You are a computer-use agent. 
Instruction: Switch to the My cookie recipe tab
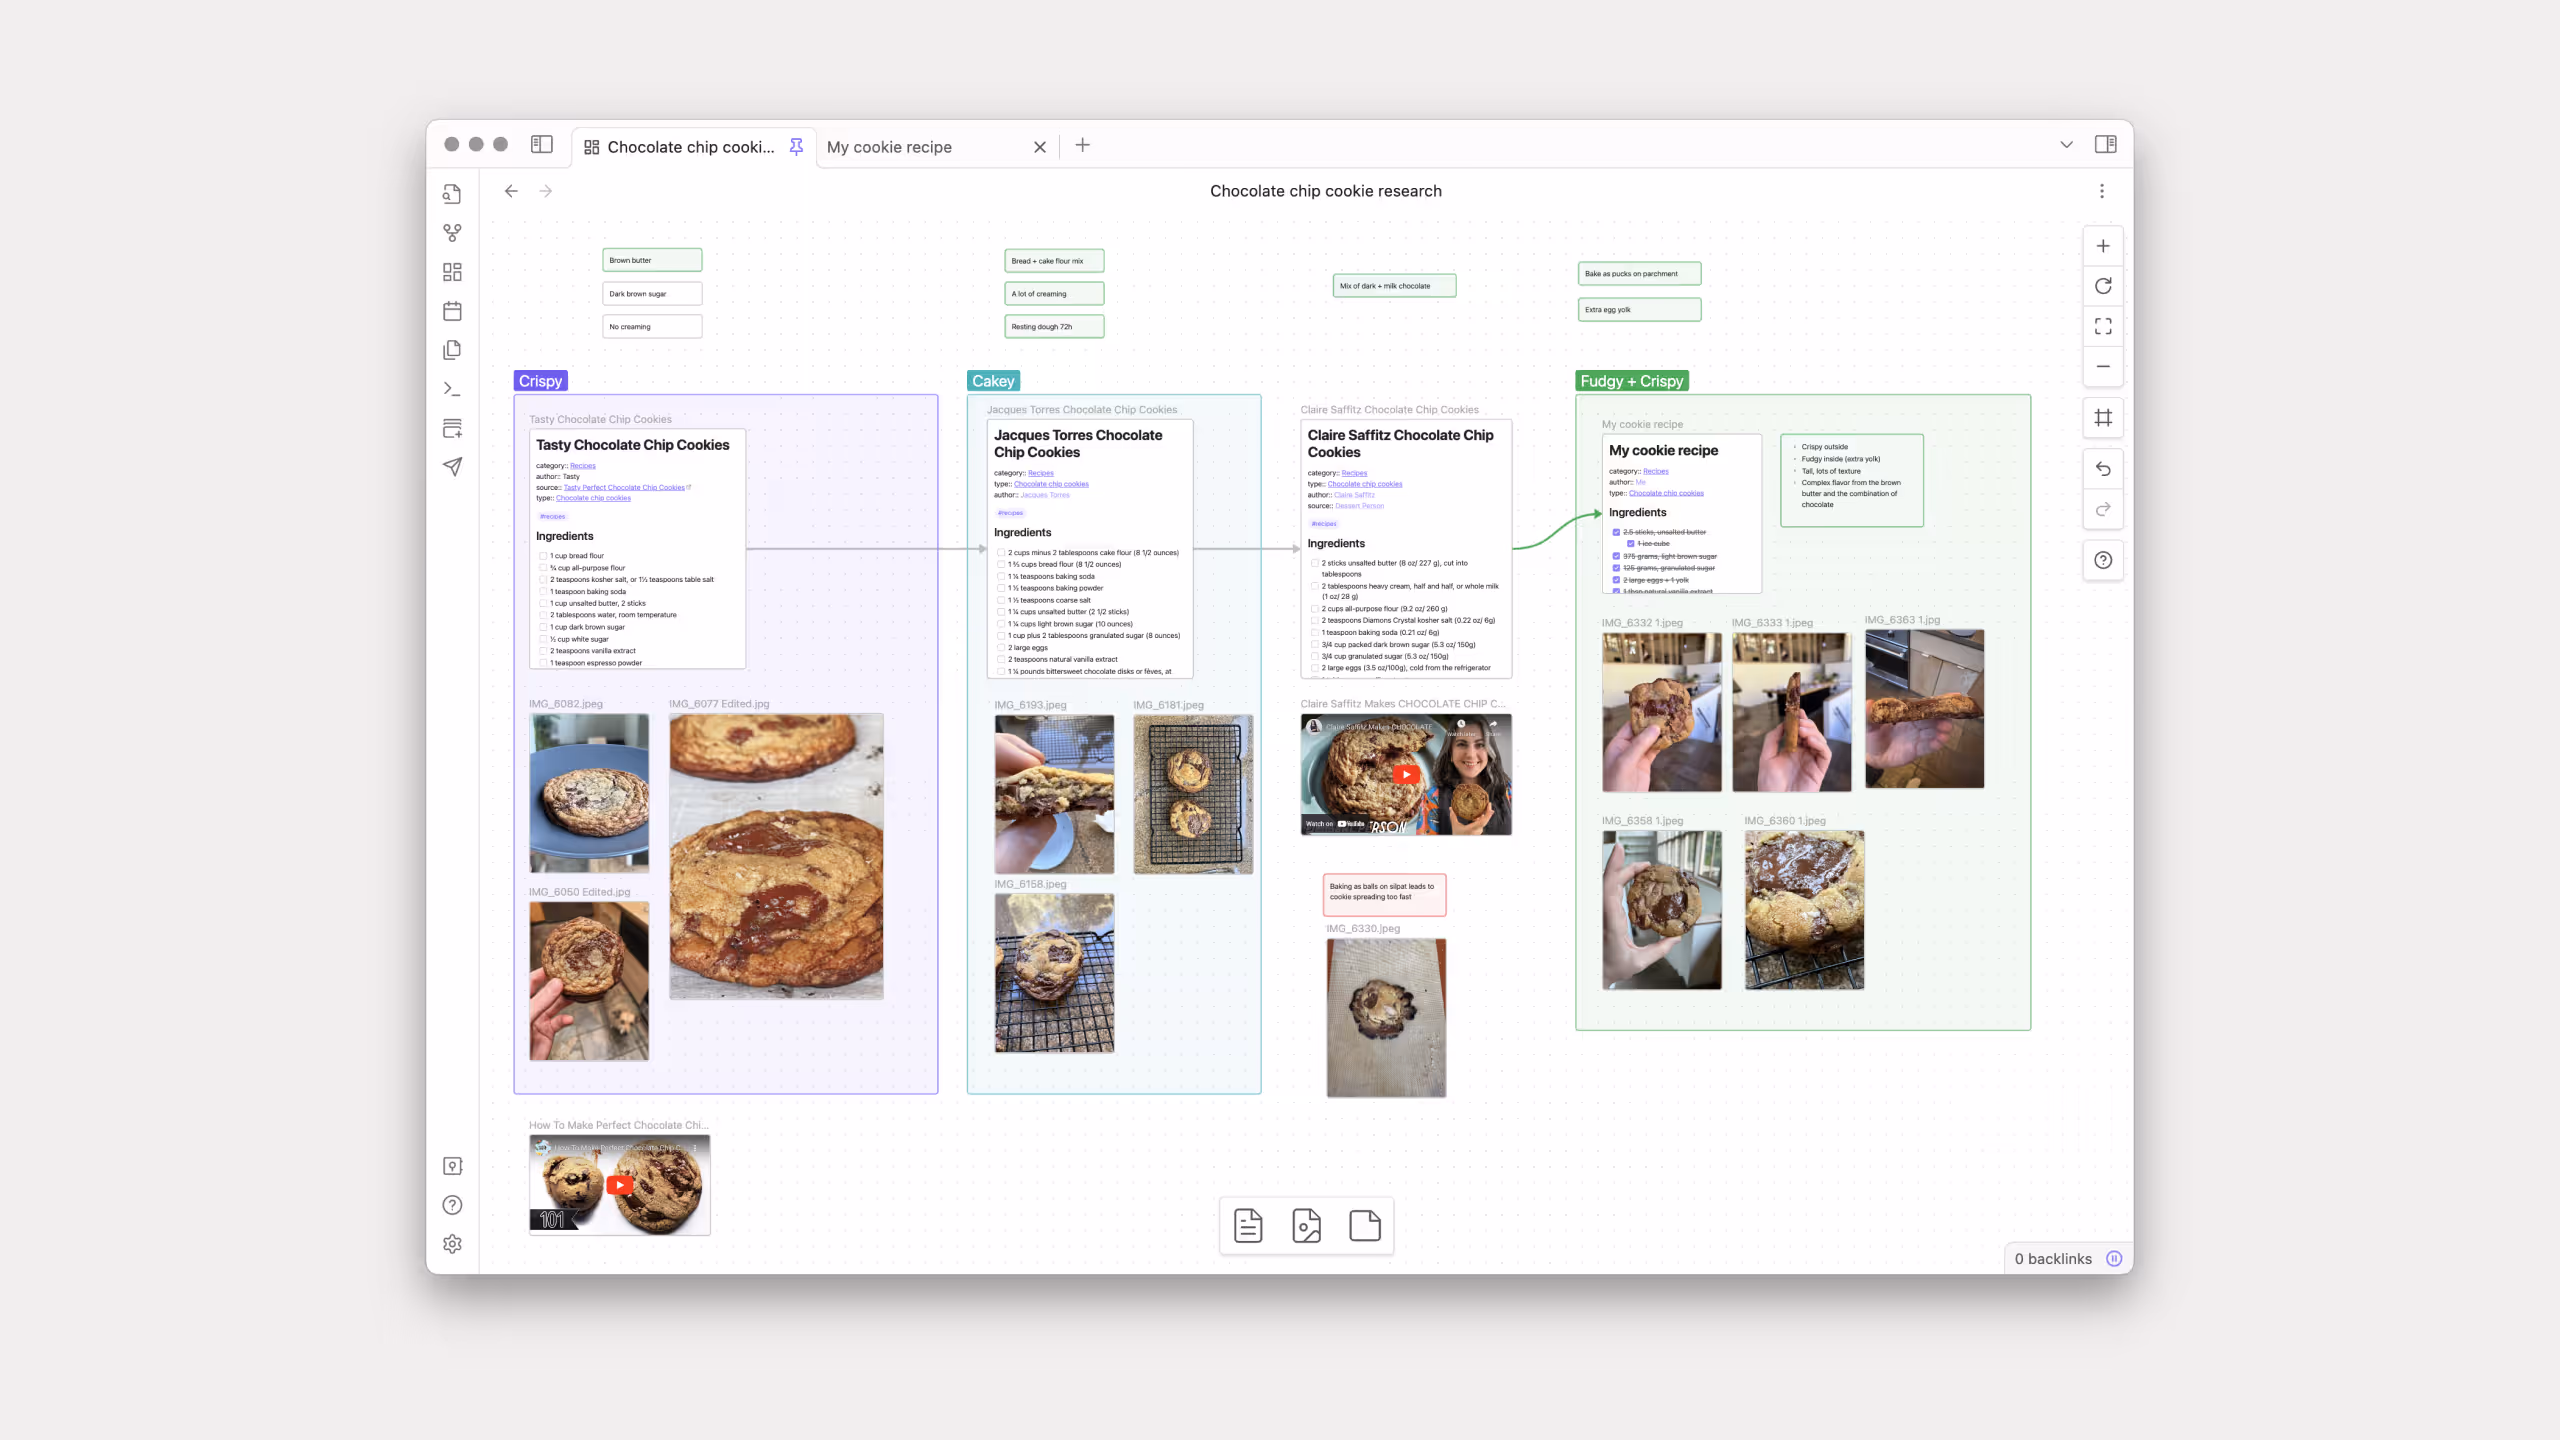(x=889, y=147)
